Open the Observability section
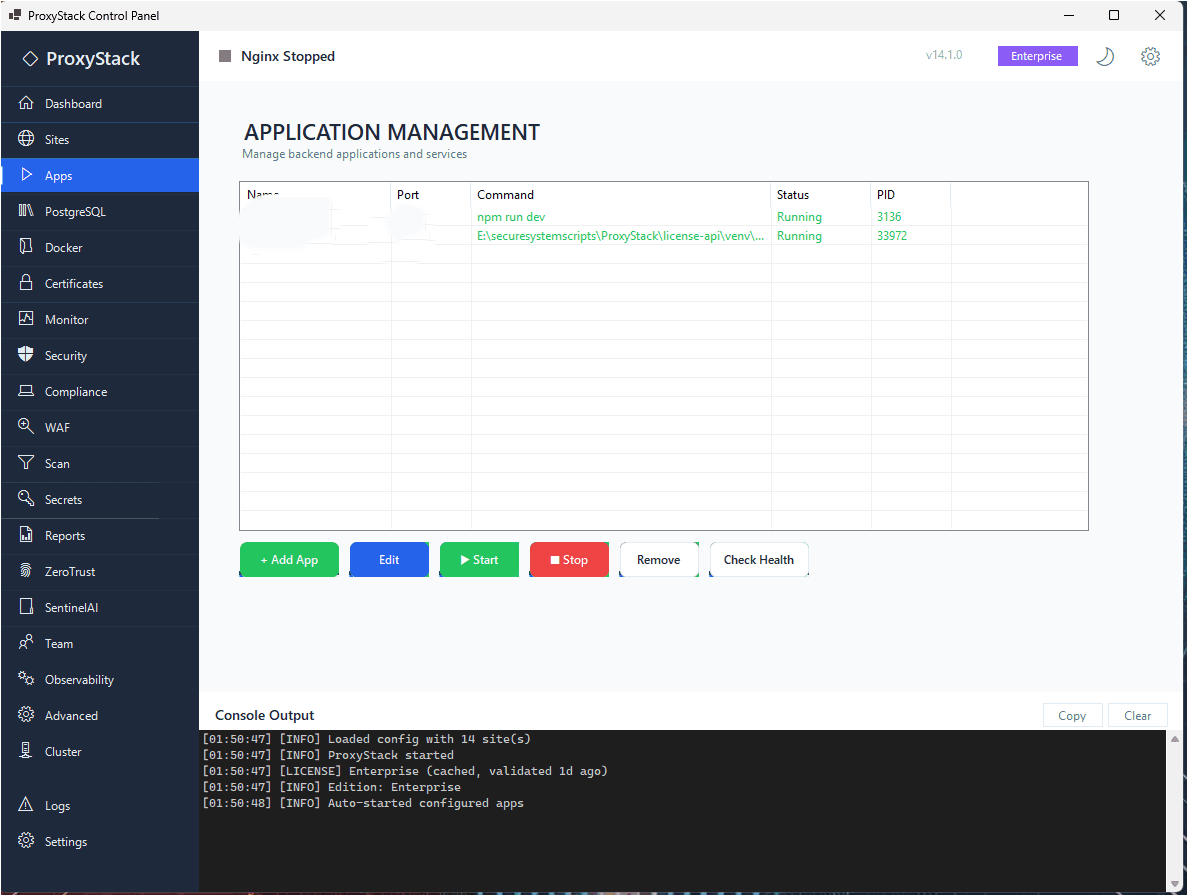Screen dimensions: 1188x896 pos(80,679)
